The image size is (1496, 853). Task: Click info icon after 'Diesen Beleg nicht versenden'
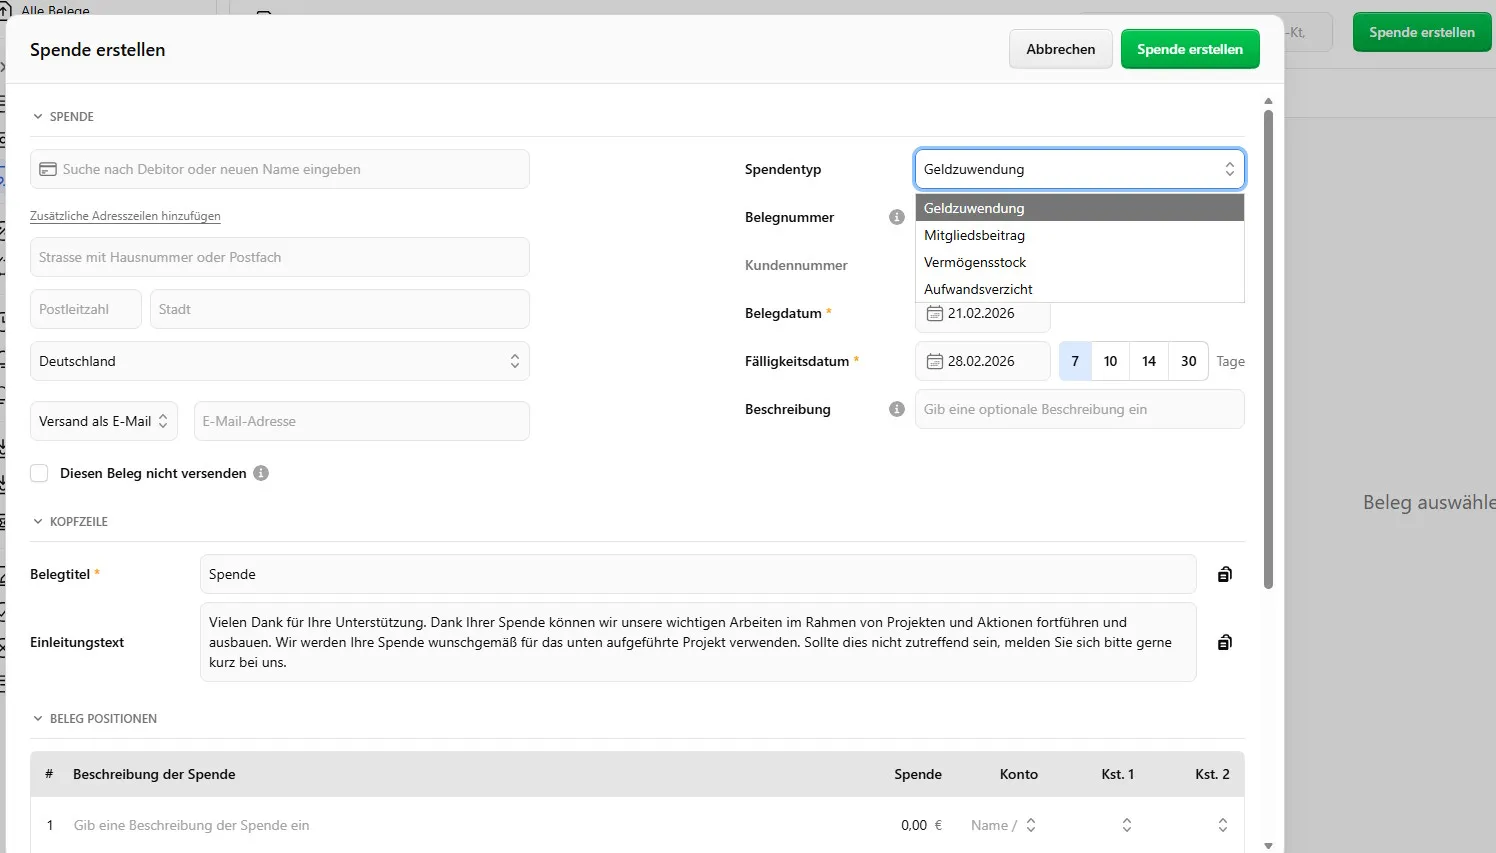tap(261, 473)
